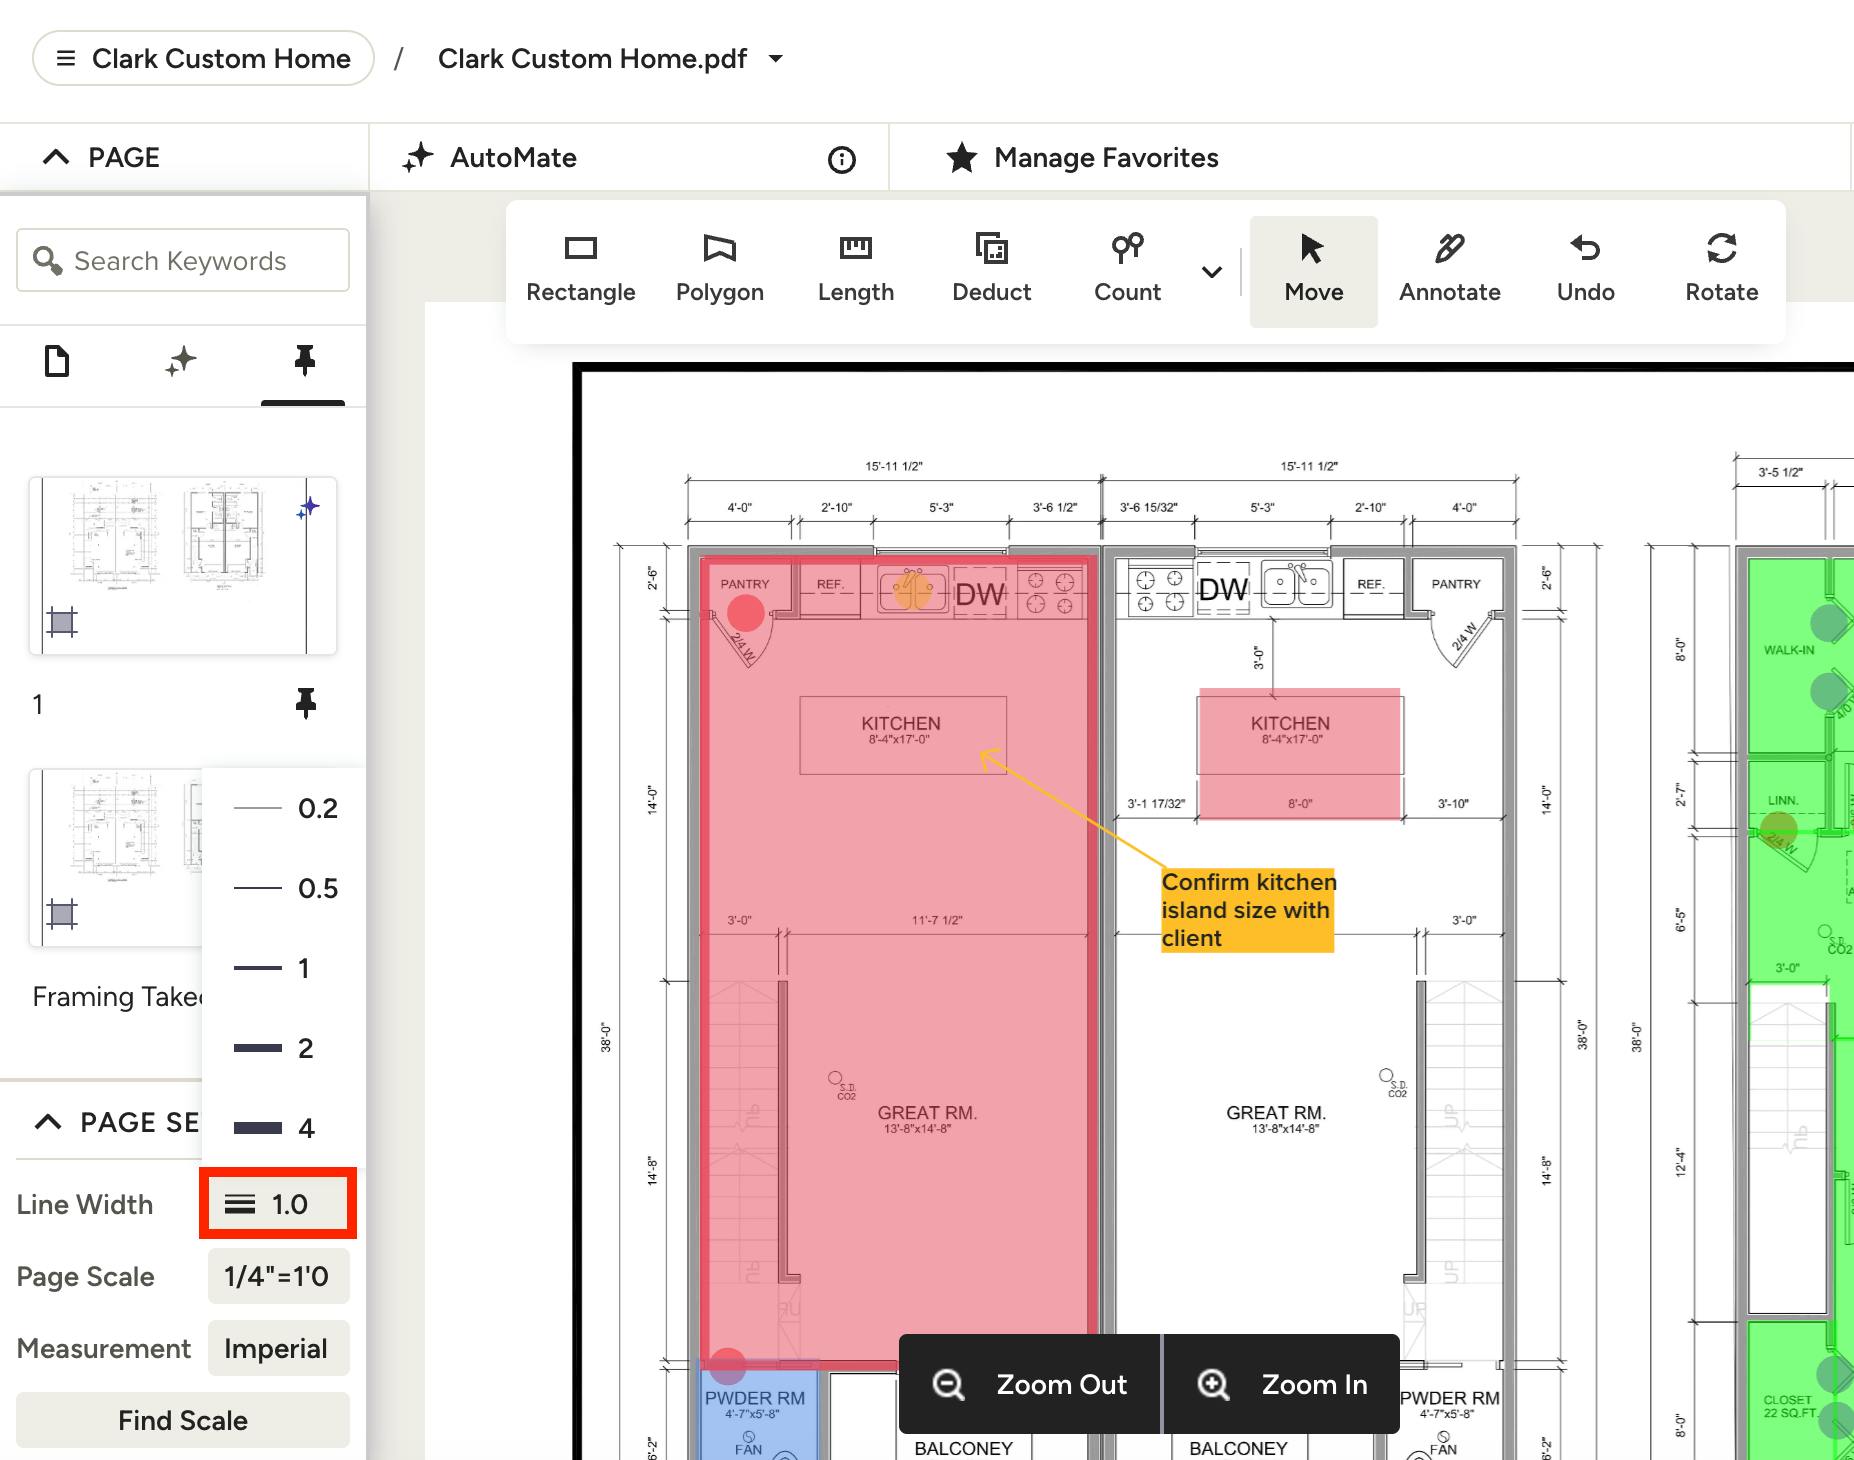Choose the Deduct tool
Viewport: 1854px width, 1460px height.
[991, 270]
